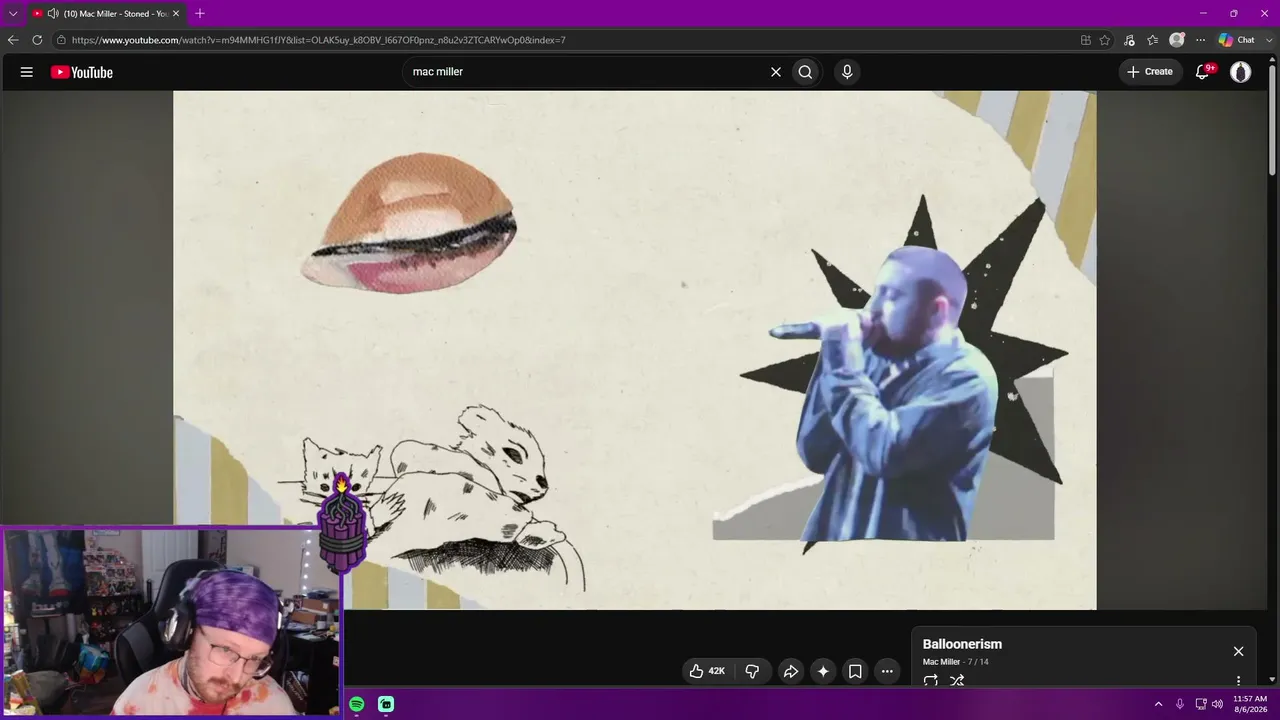Open the taskbar volume control

pyautogui.click(x=1217, y=704)
